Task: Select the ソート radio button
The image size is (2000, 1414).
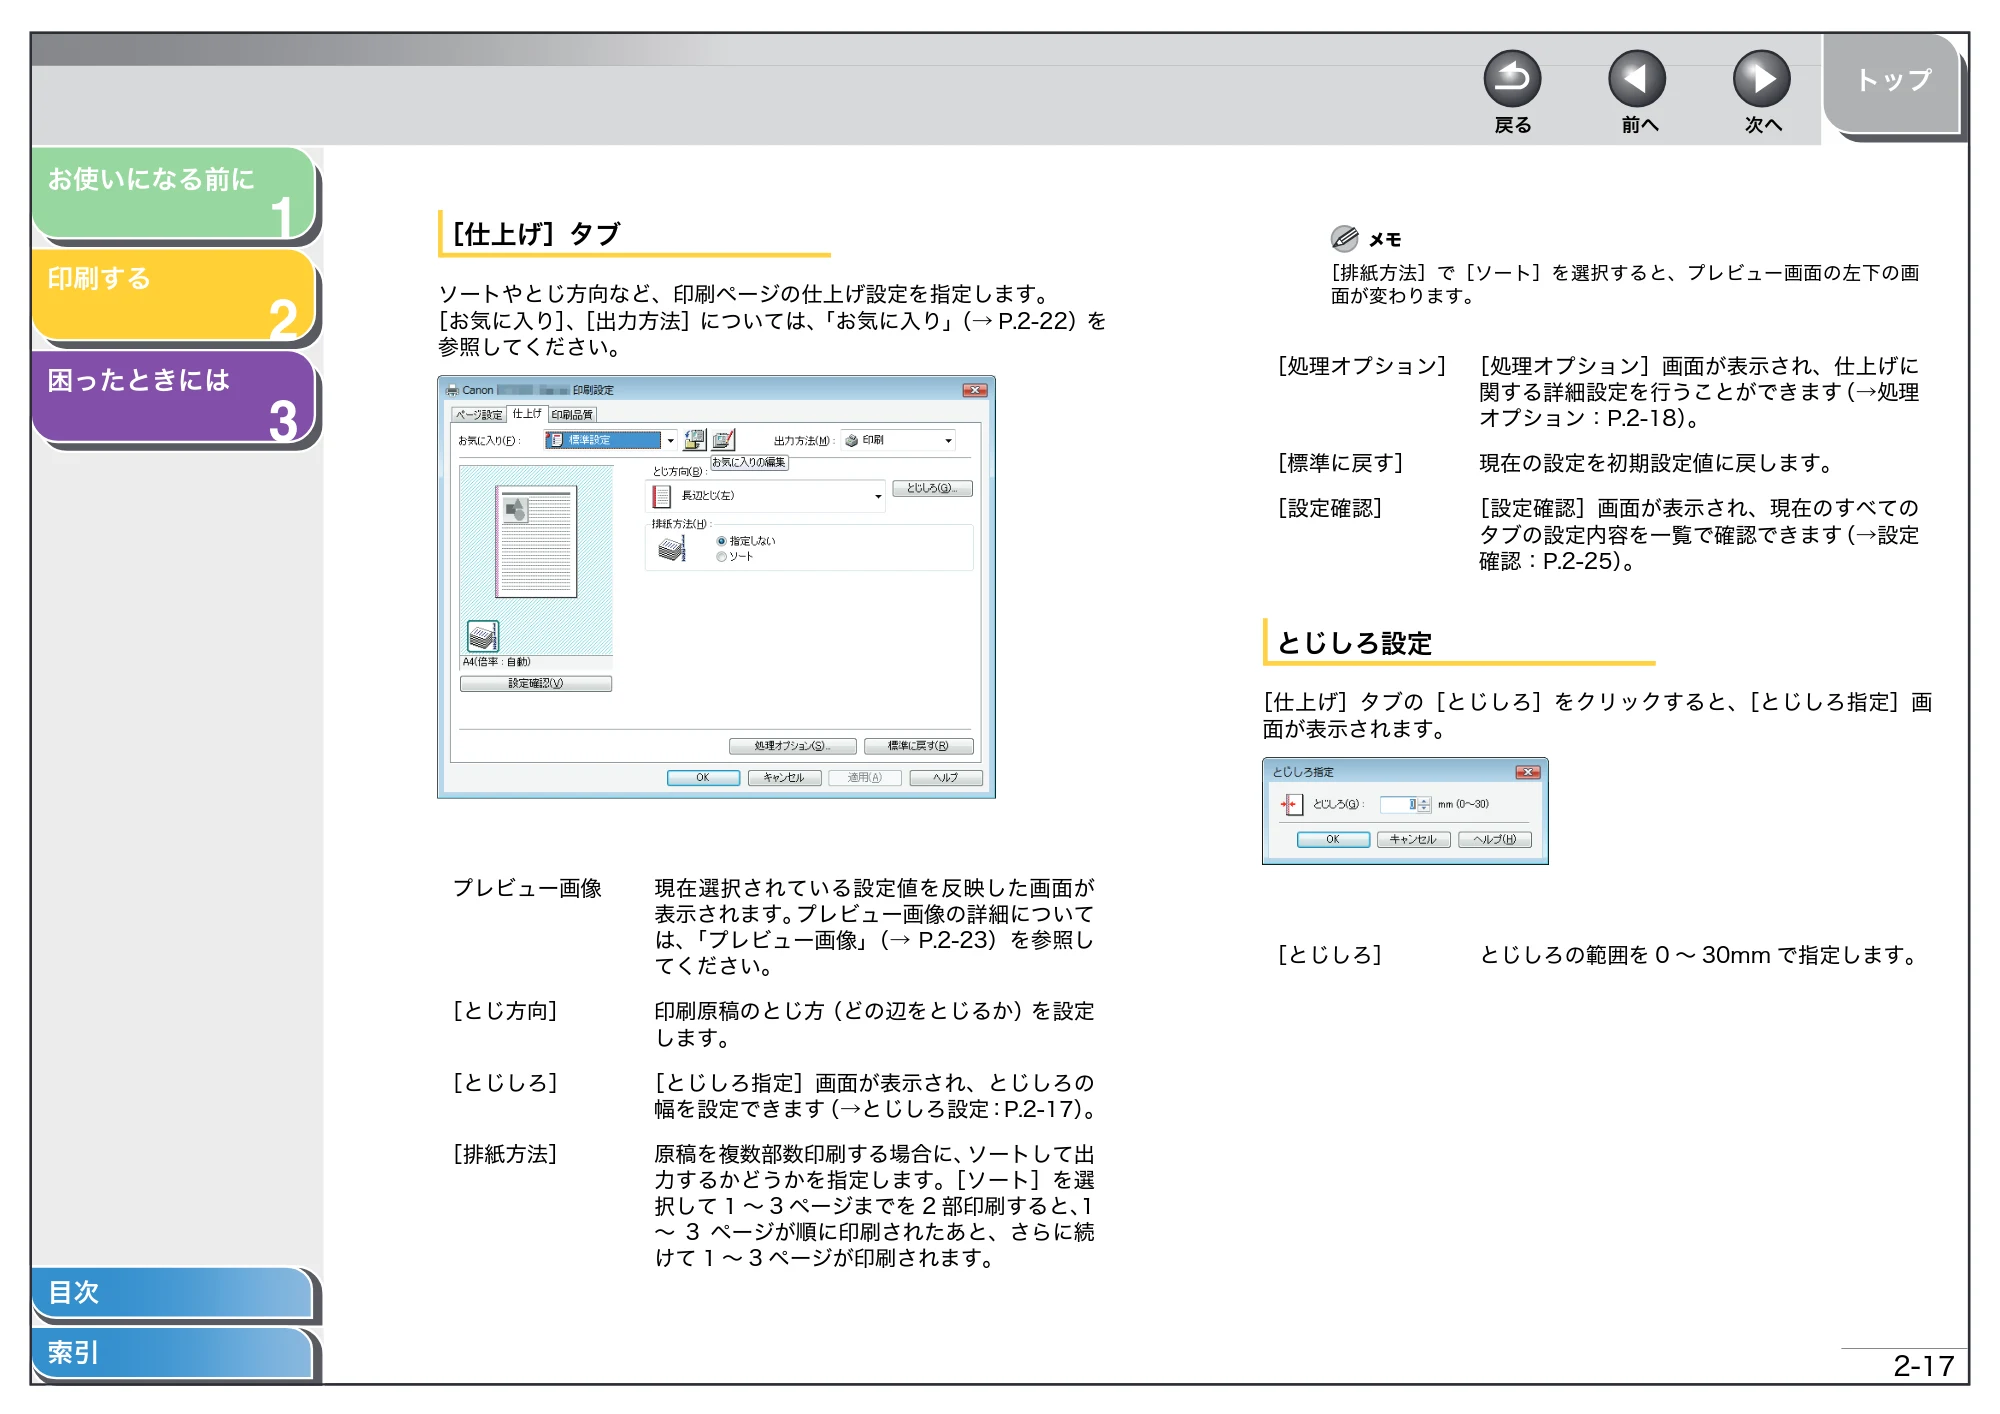Action: coord(721,557)
